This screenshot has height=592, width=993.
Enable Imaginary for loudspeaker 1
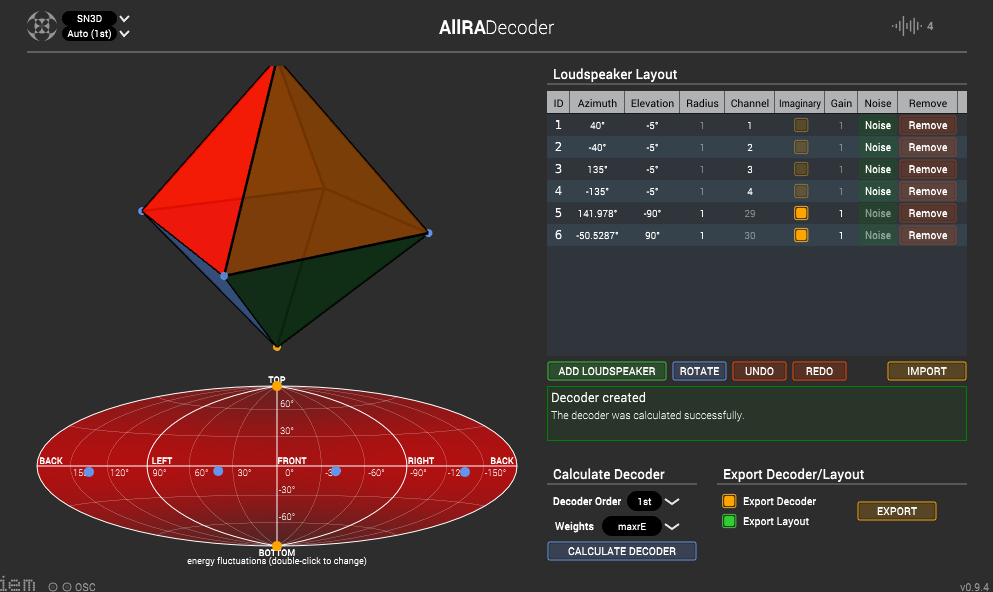pyautogui.click(x=800, y=124)
